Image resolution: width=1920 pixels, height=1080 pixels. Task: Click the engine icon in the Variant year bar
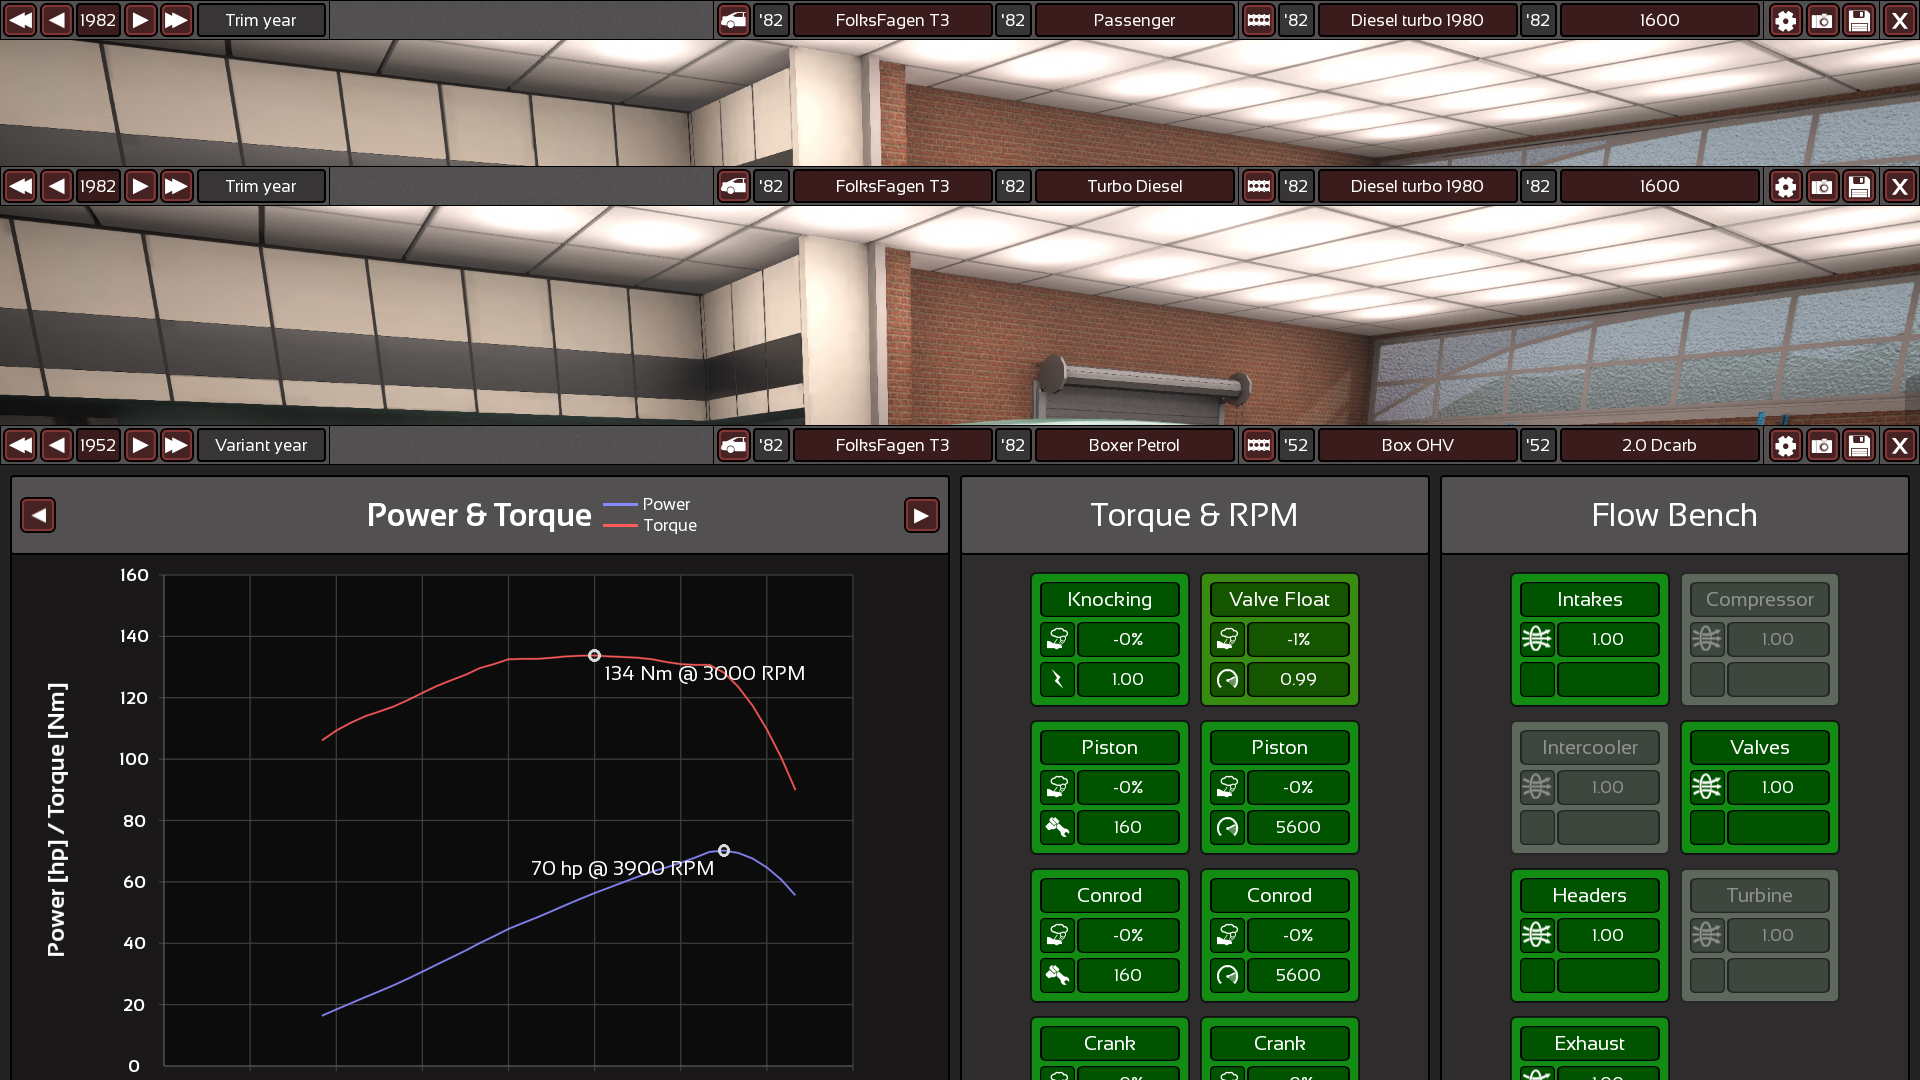(1258, 445)
